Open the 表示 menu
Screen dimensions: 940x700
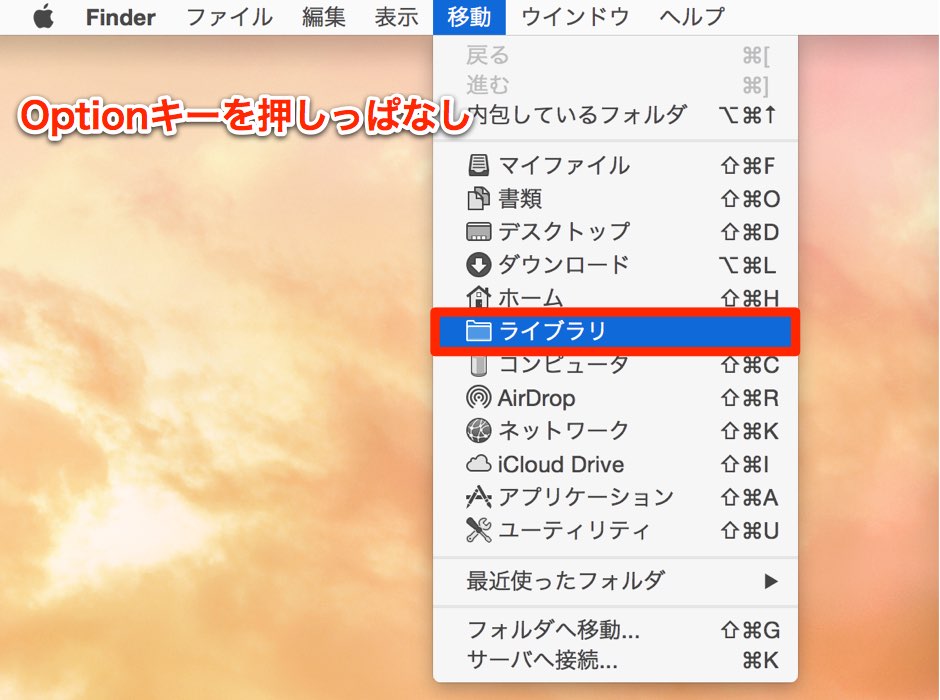click(x=396, y=17)
